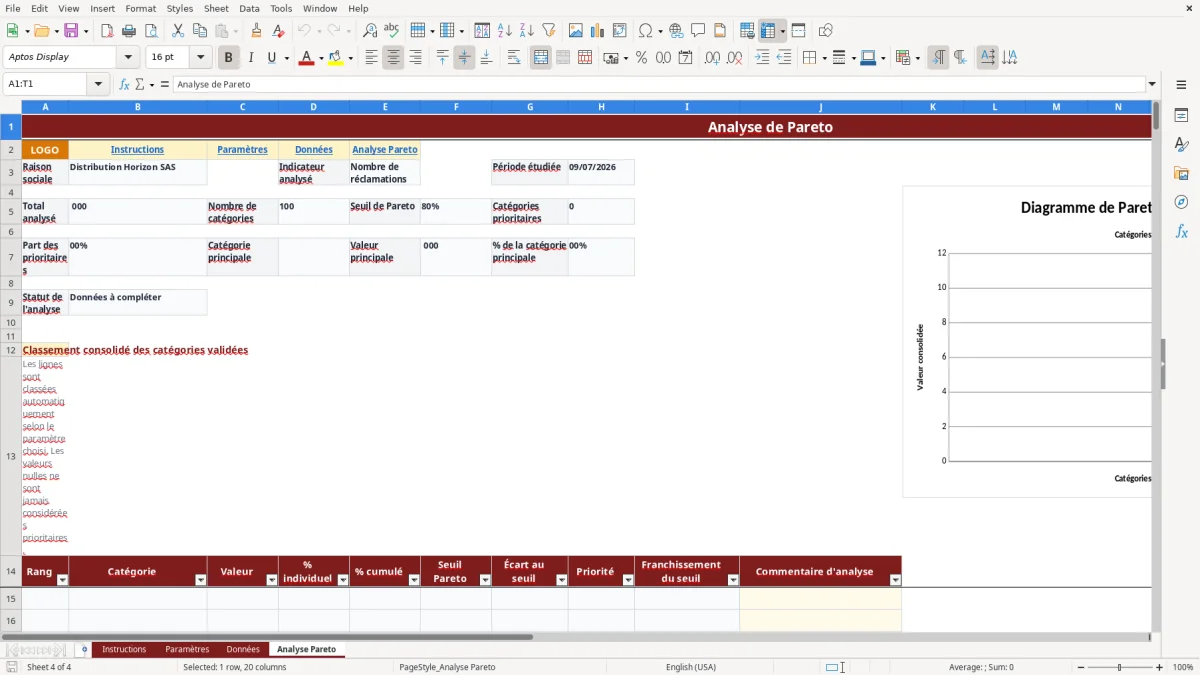Open Borders dropdown arrow

(x=824, y=58)
